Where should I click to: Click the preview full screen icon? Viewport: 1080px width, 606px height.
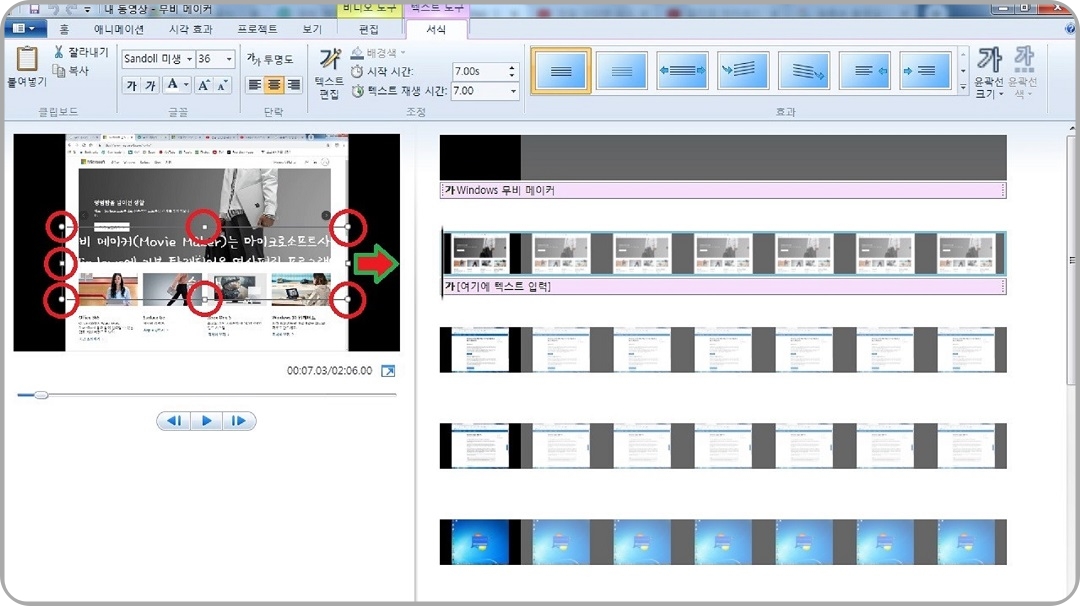coord(388,371)
